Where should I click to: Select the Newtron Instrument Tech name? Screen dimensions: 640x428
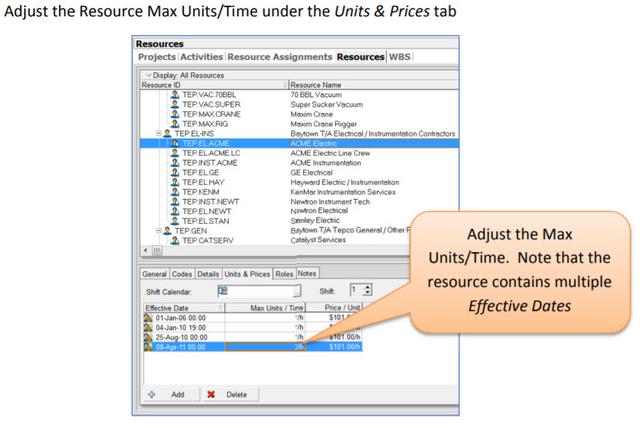[330, 202]
